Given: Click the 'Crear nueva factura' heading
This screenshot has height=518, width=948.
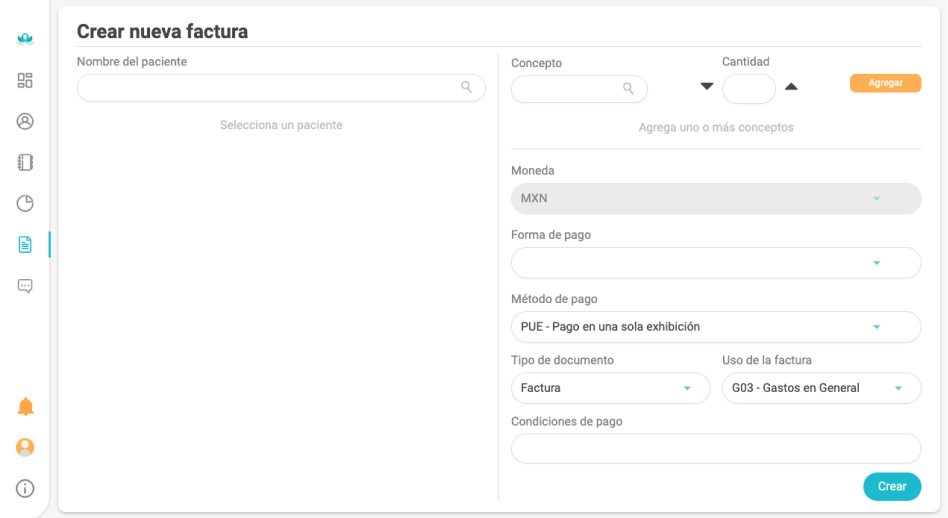Looking at the screenshot, I should pyautogui.click(x=162, y=31).
